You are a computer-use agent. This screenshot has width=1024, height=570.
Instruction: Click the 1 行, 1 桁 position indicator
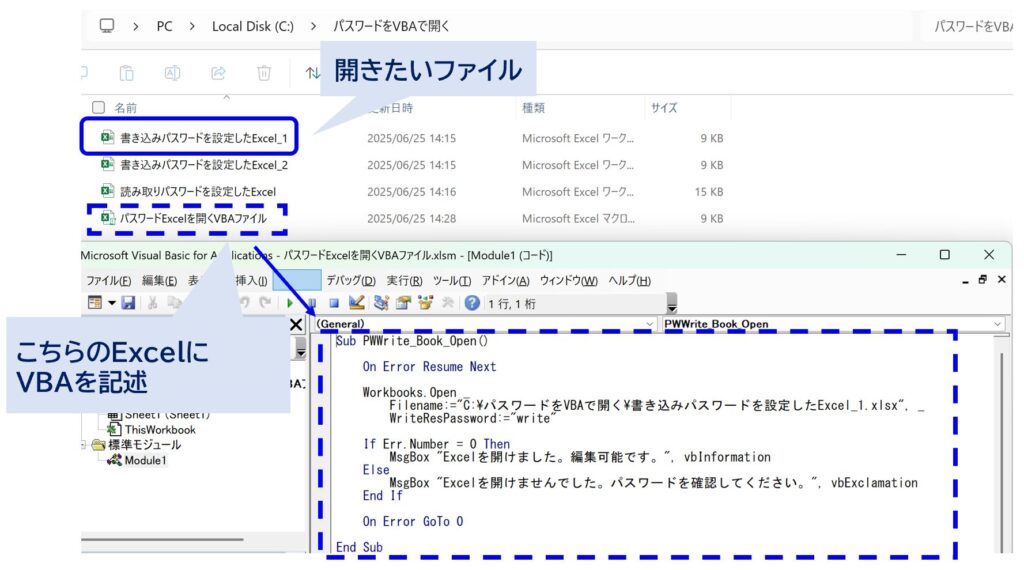(512, 304)
